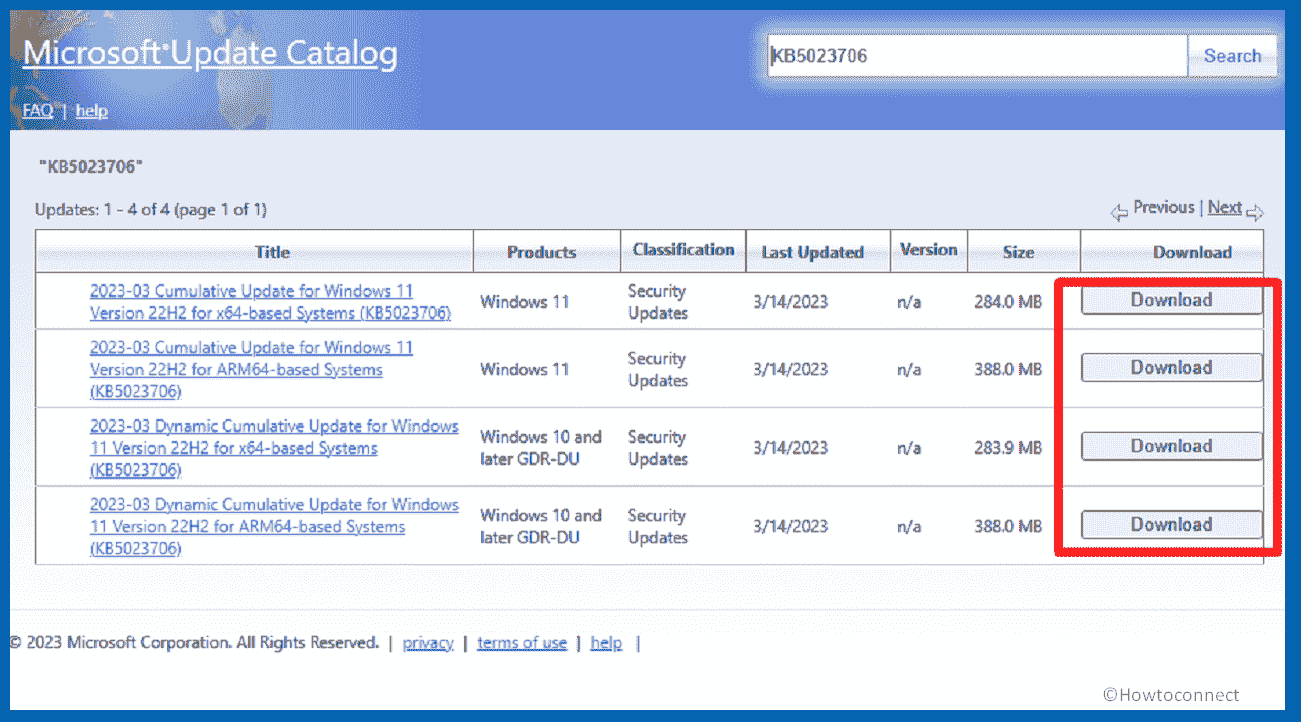This screenshot has height=722, width=1301.
Task: Click Windows 10 and later GDR-DU in x64 Dynamic row
Action: (x=541, y=448)
